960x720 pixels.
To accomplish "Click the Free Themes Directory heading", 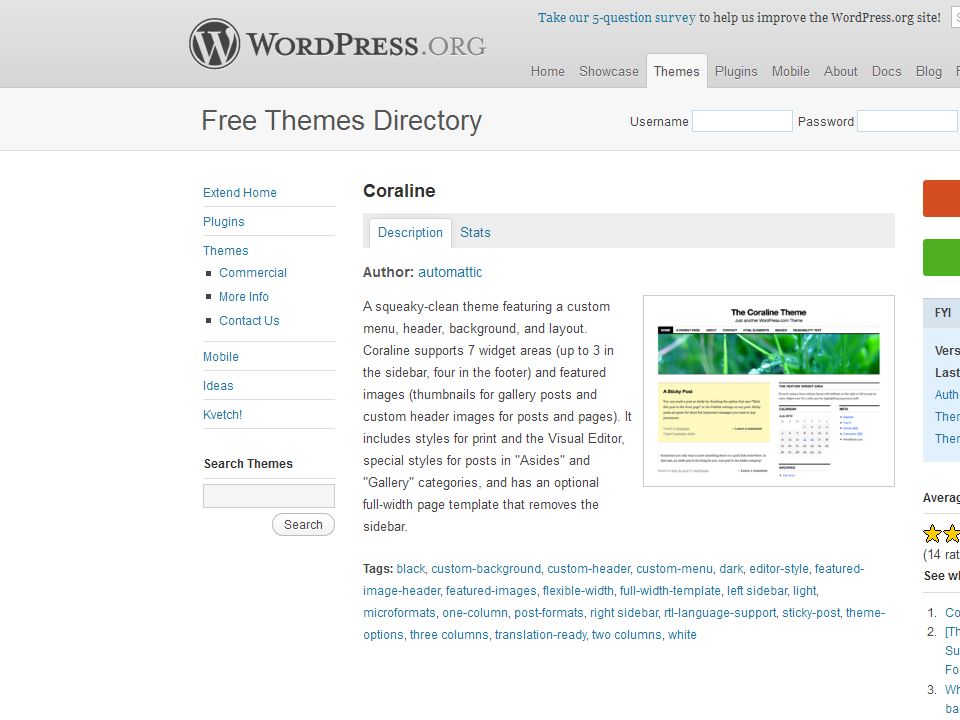I will 342,121.
